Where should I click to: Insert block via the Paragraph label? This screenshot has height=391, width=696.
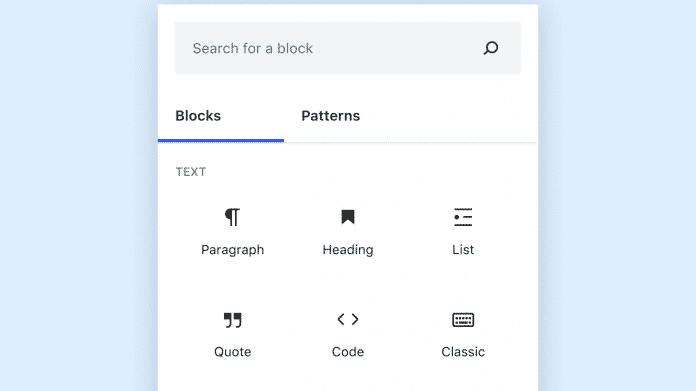pos(233,250)
